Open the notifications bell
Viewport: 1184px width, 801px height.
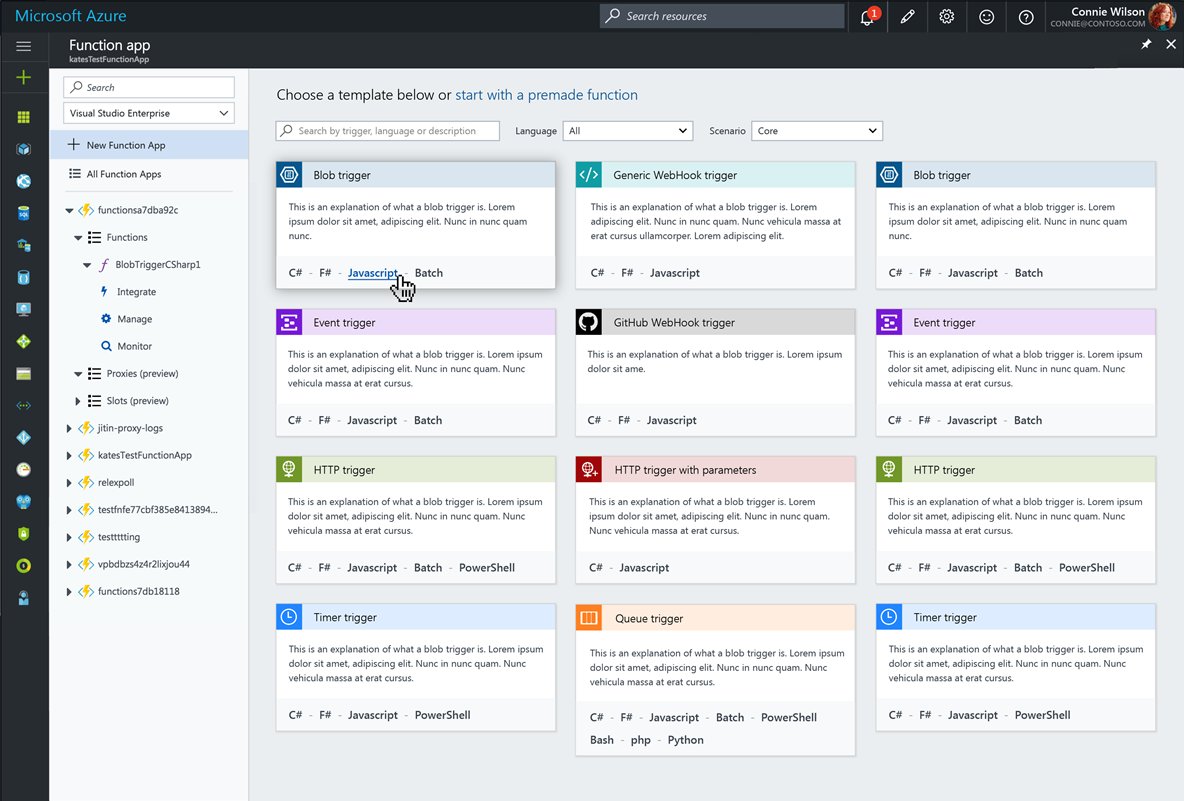click(868, 17)
